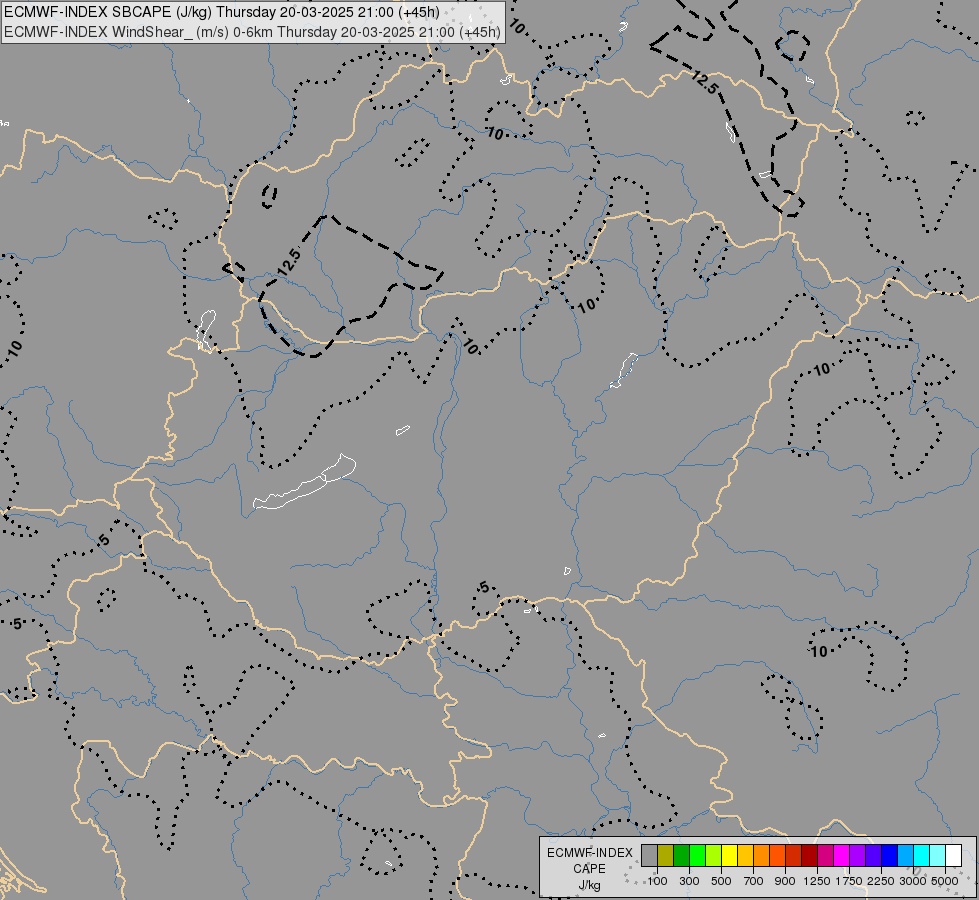The height and width of the screenshot is (900, 979).
Task: Click the gray swatch in the CAPE legend
Action: pyautogui.click(x=649, y=856)
